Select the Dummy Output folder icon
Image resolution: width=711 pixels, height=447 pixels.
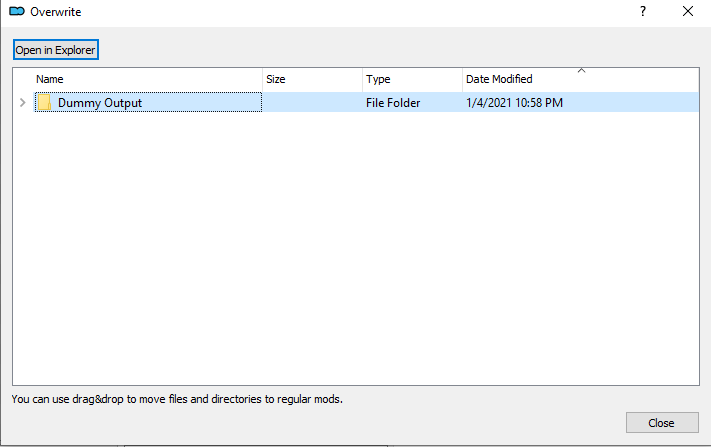[44, 102]
